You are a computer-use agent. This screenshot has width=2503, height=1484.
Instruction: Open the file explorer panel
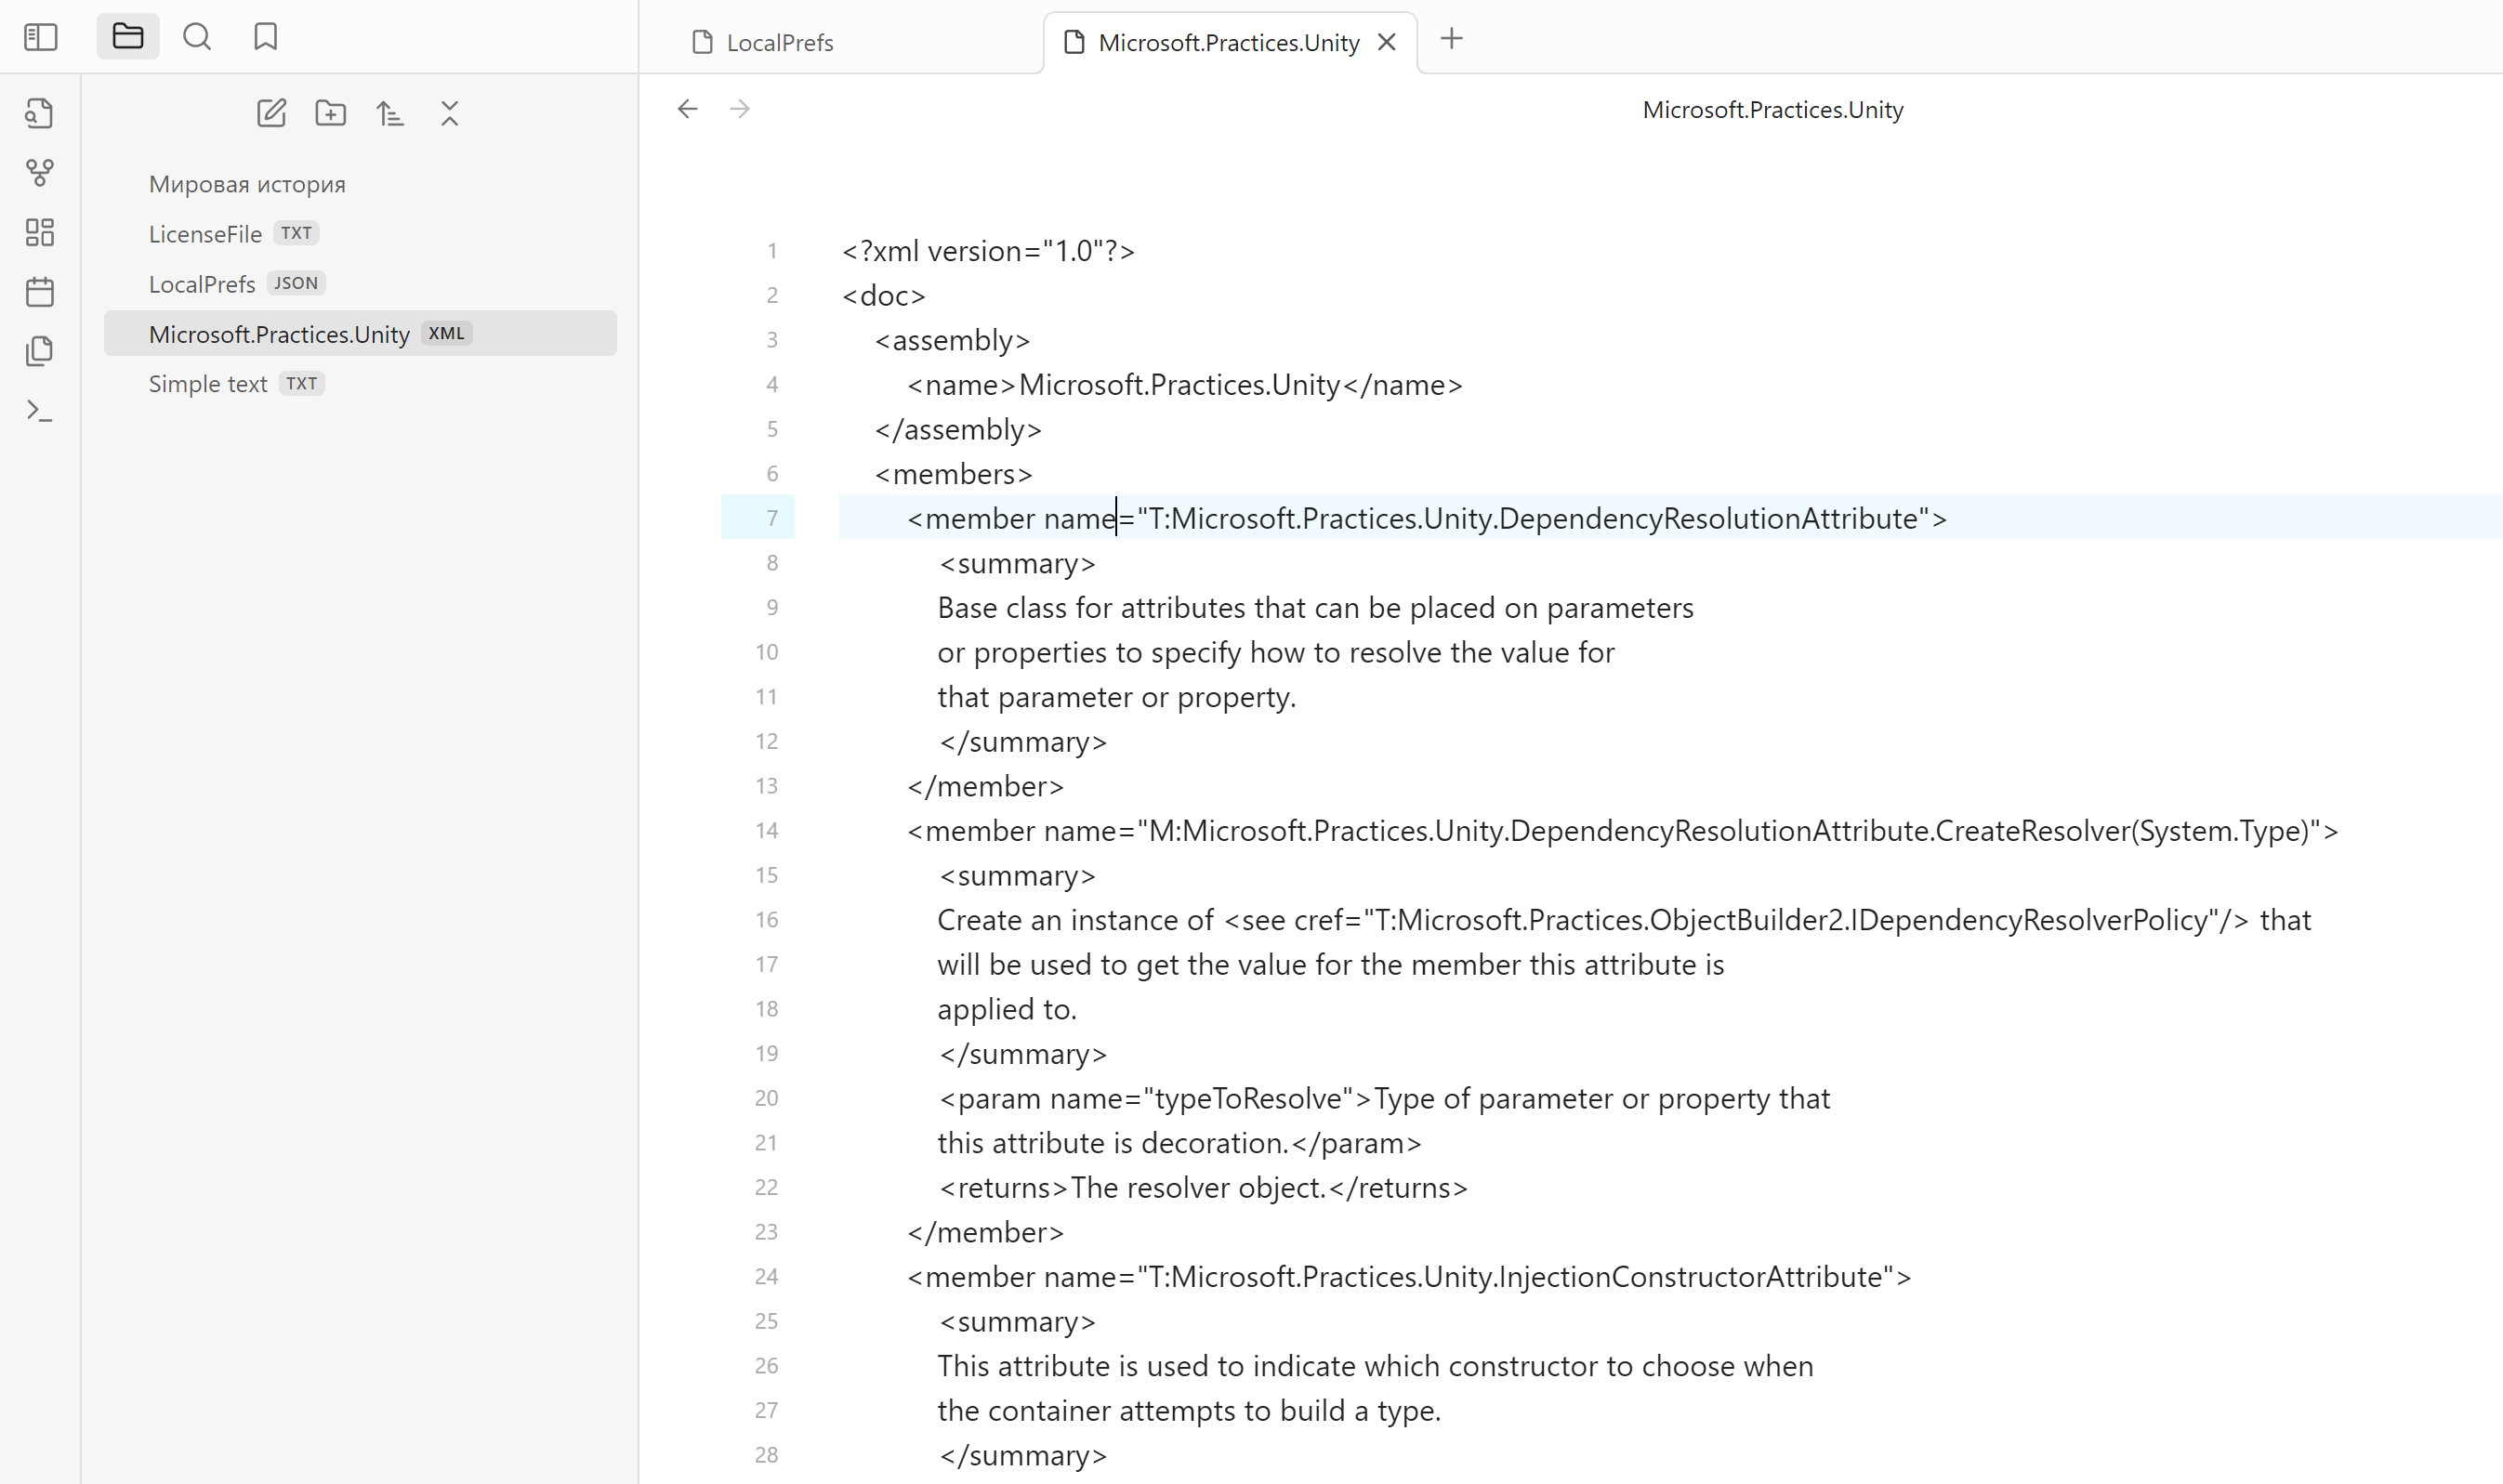tap(128, 37)
